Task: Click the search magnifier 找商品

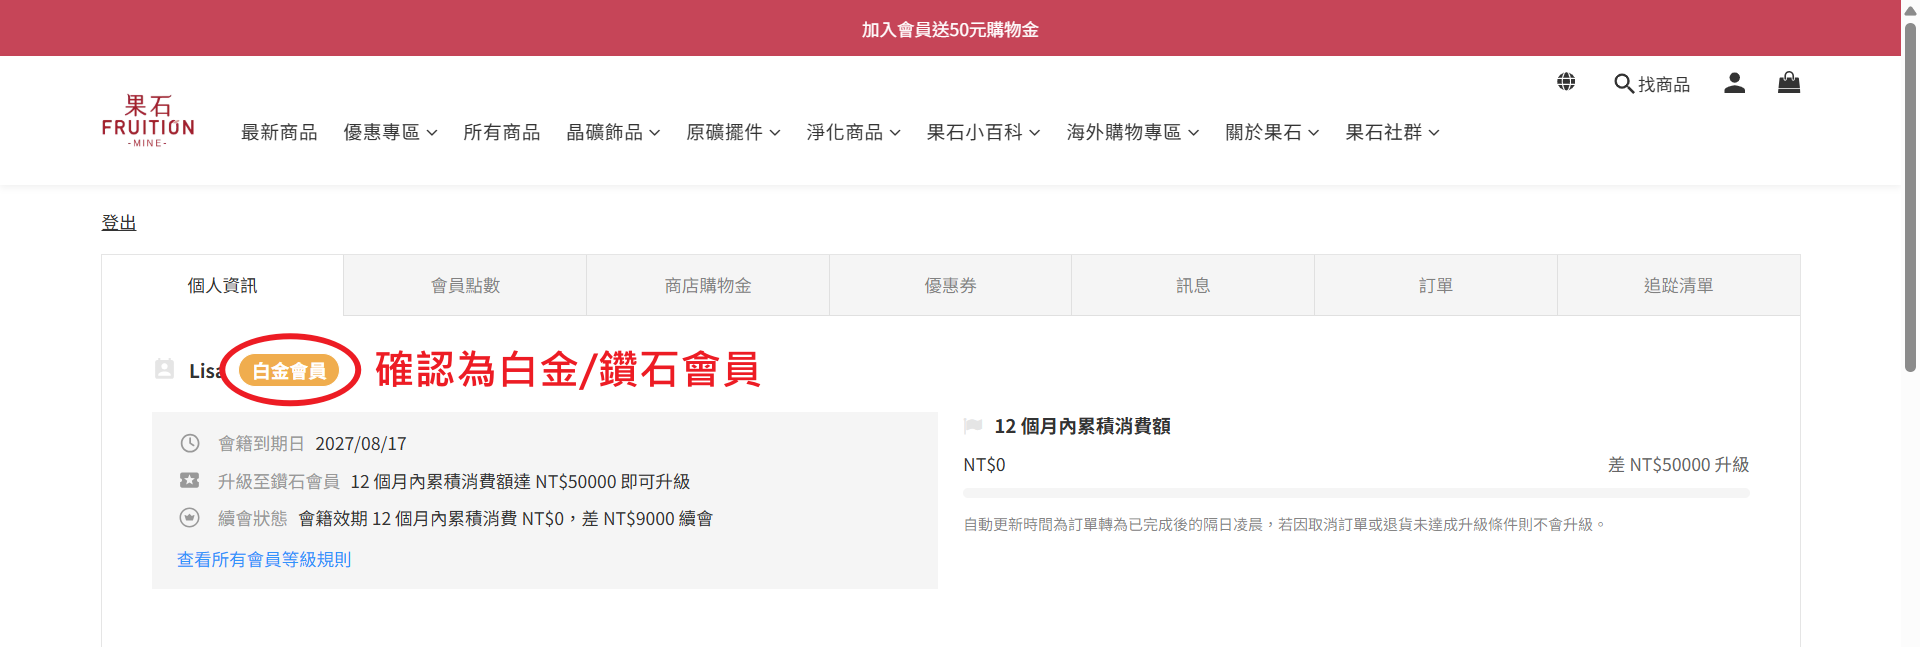Action: [1652, 84]
